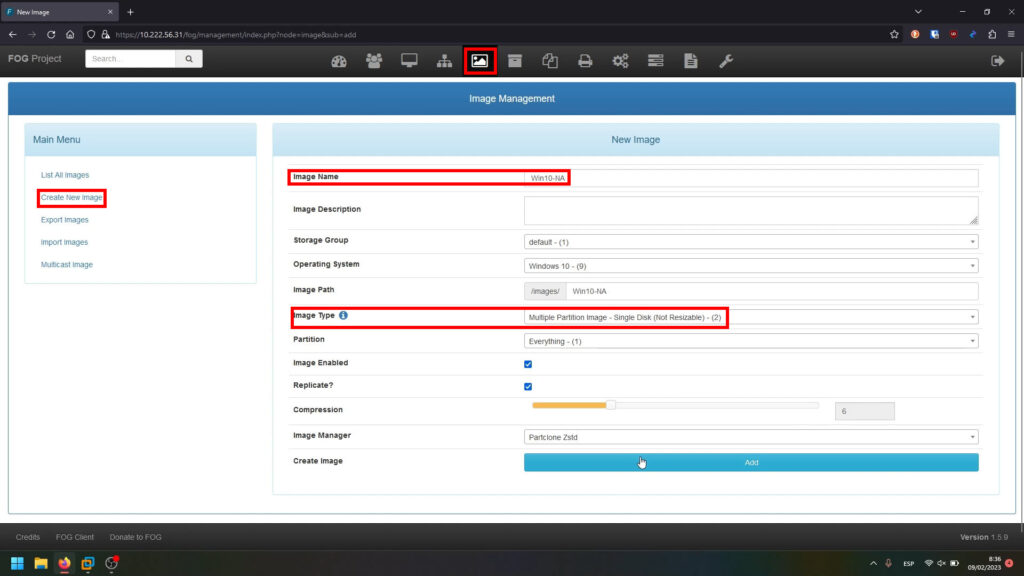
Task: Expand the Image Manager dropdown
Action: (750, 437)
